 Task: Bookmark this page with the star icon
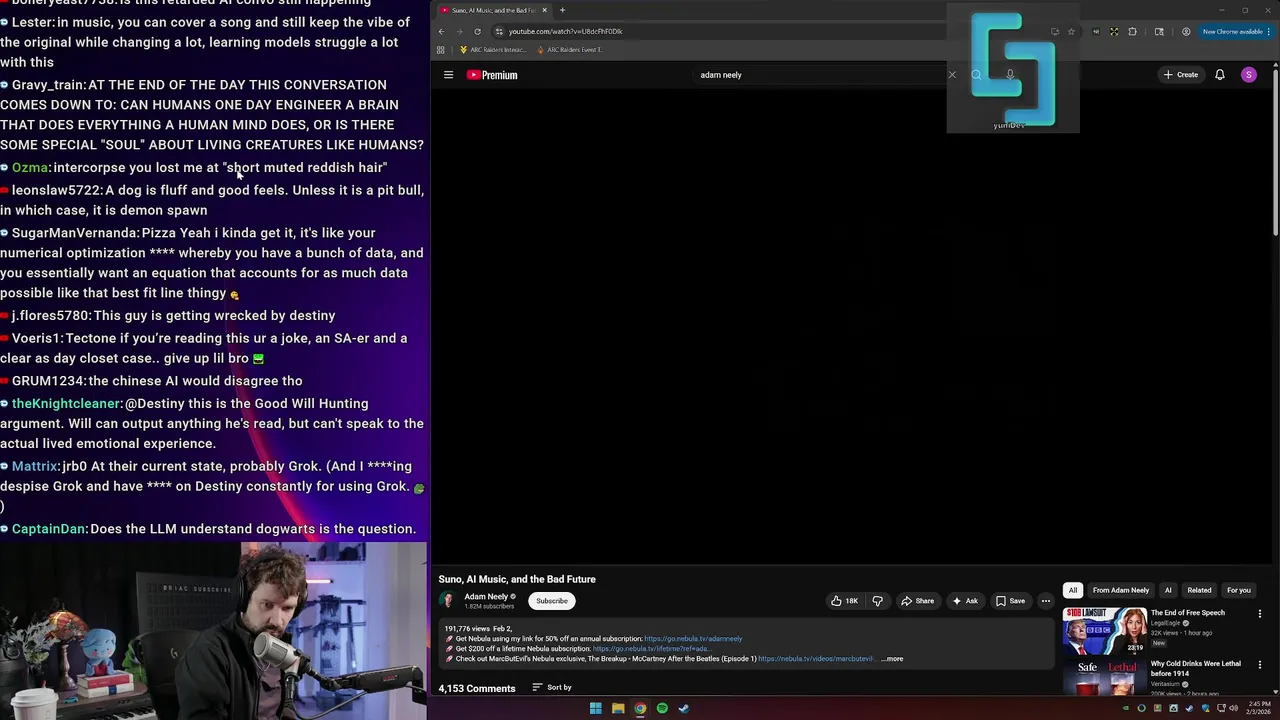point(1071,31)
